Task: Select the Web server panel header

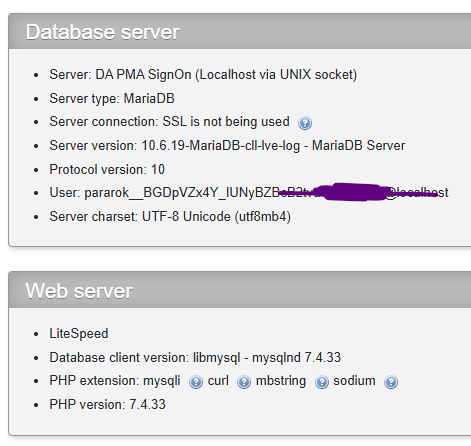Action: click(240, 290)
